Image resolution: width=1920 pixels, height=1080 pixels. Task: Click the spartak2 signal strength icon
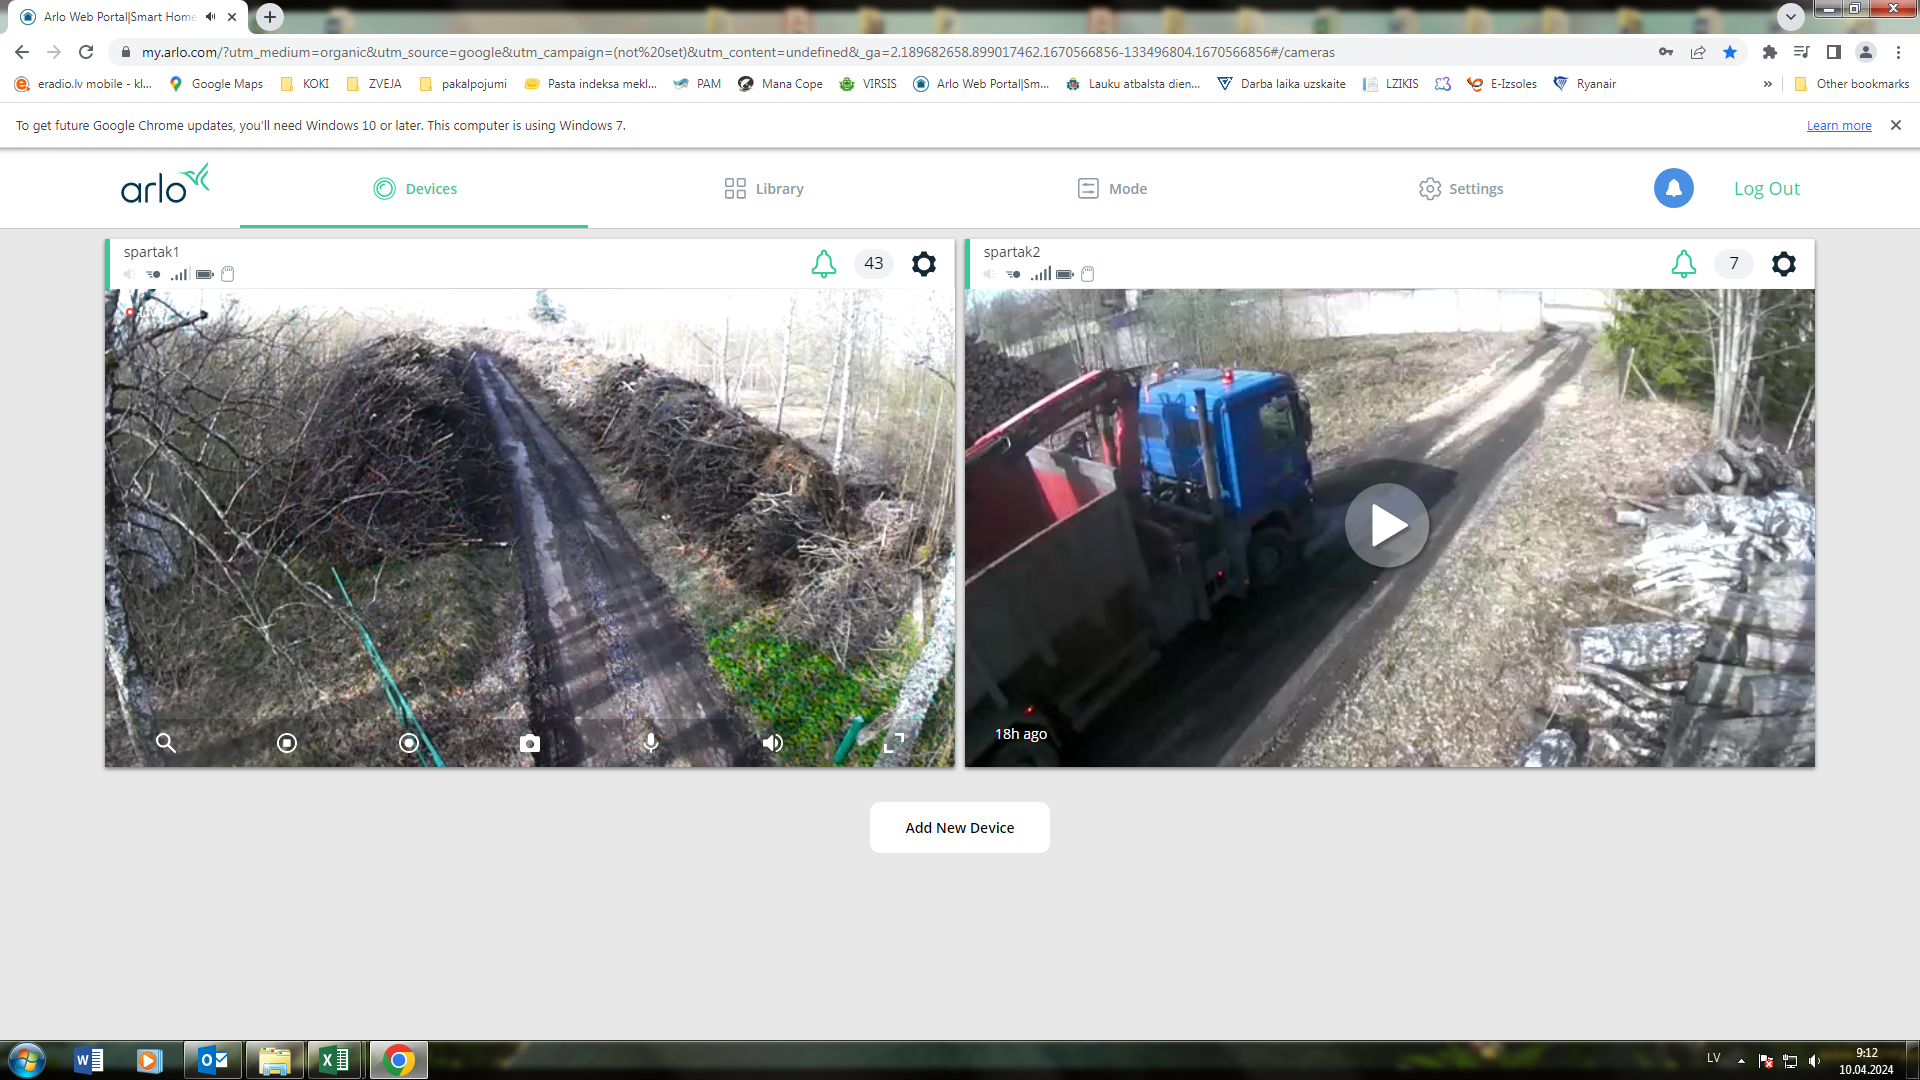(x=1040, y=274)
